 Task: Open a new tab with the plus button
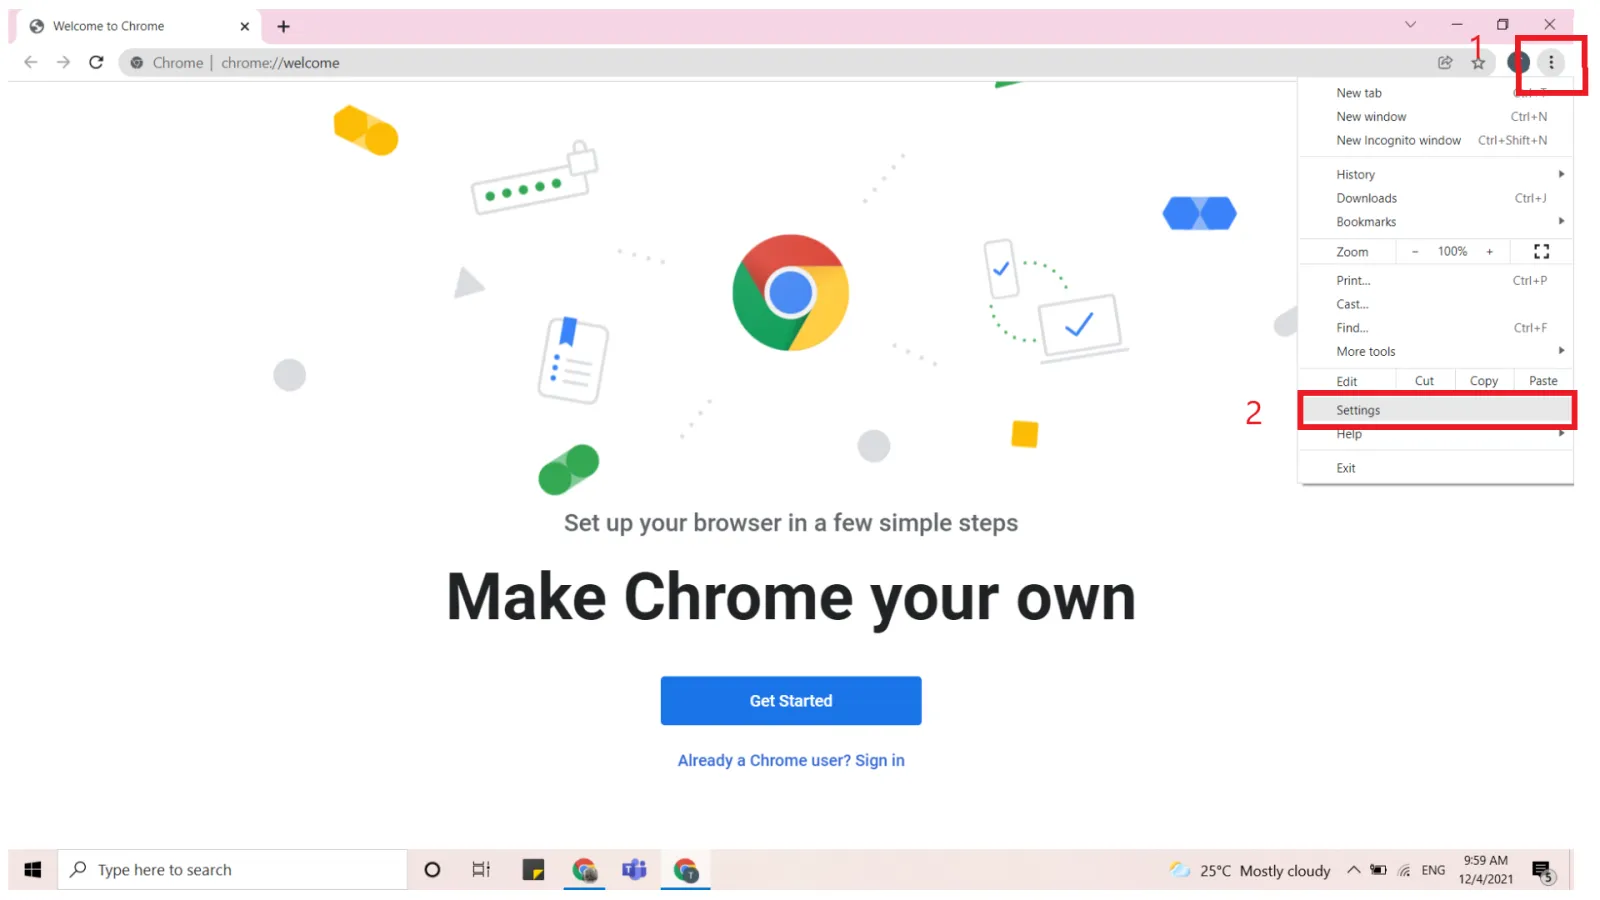point(283,26)
